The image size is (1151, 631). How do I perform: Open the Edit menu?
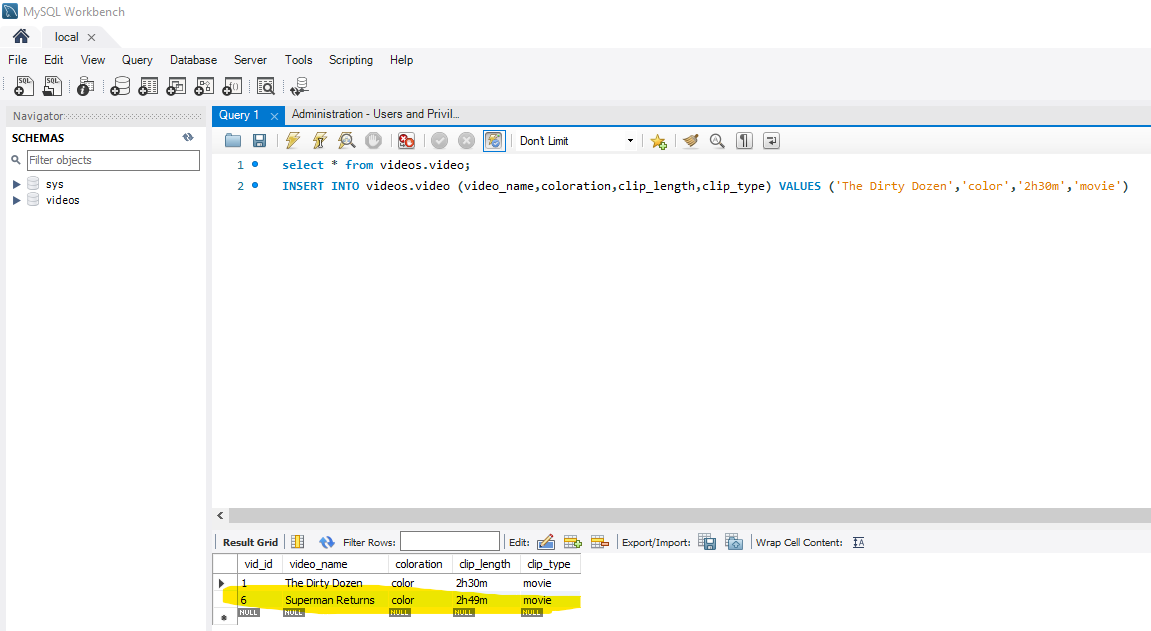tap(54, 60)
